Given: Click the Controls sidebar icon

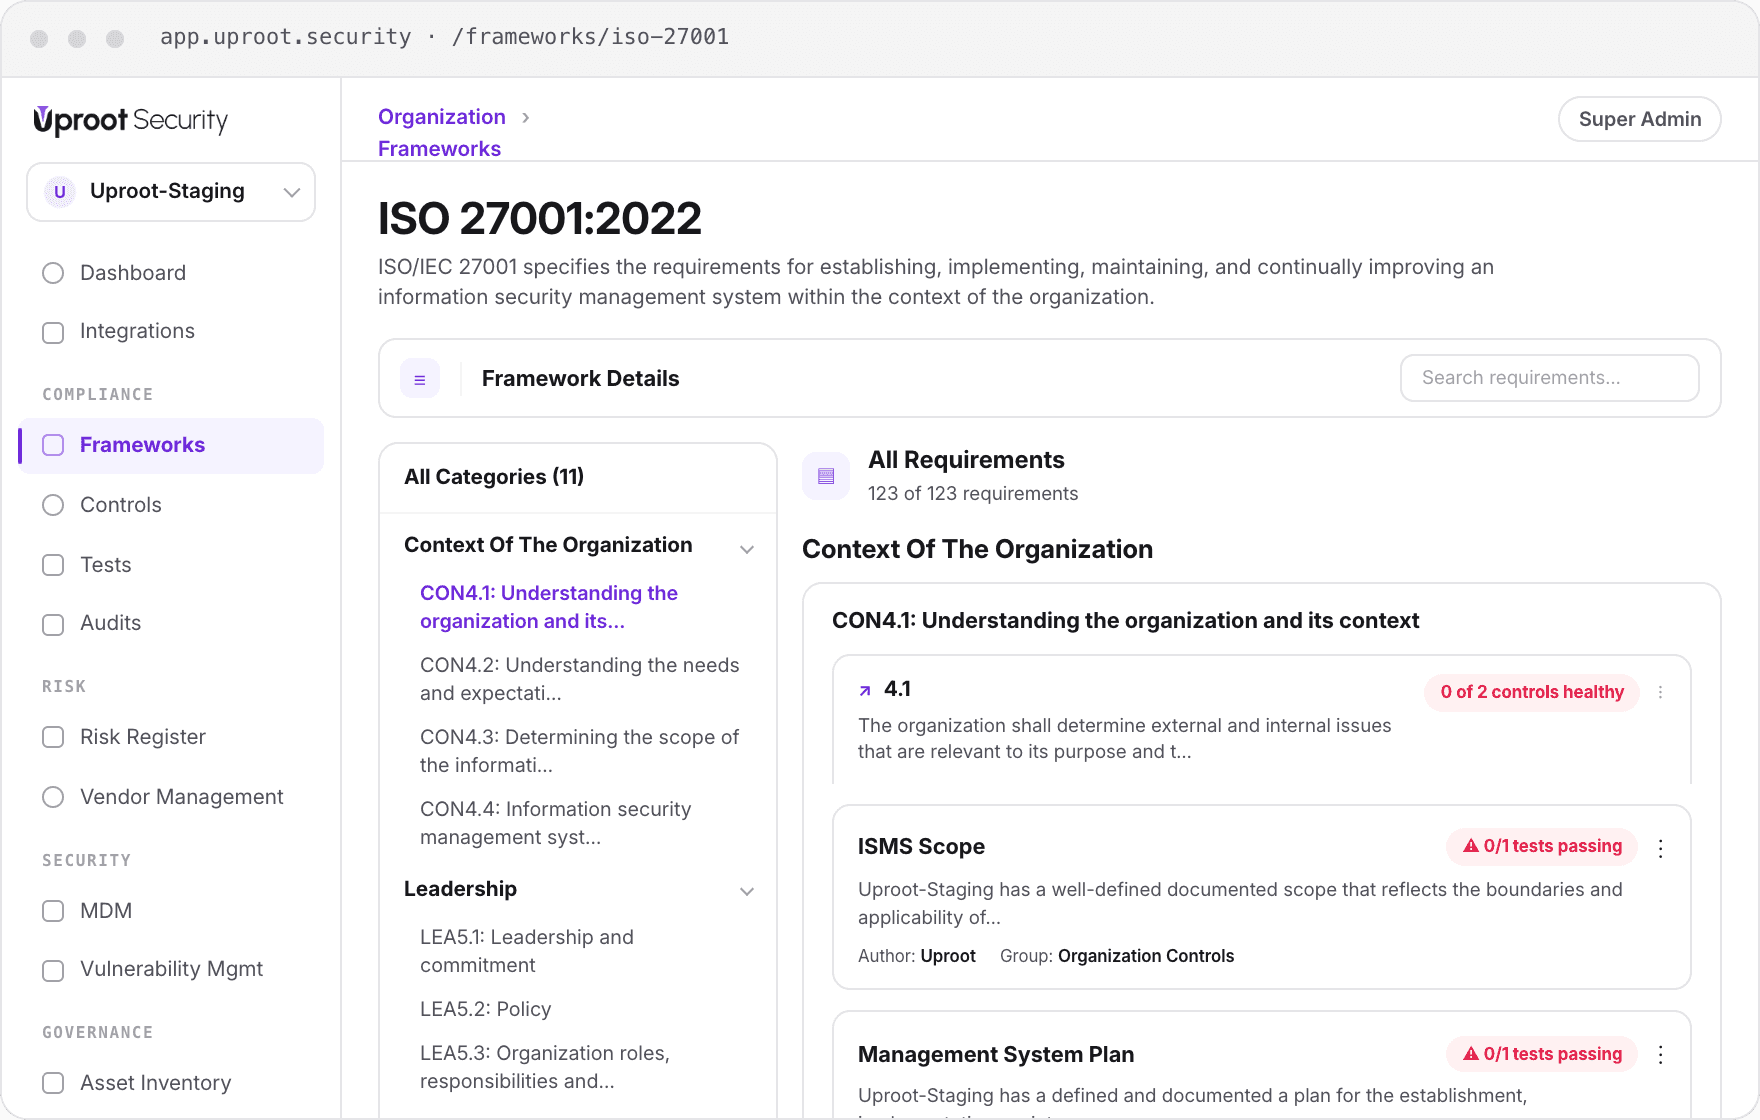Looking at the screenshot, I should click(53, 505).
